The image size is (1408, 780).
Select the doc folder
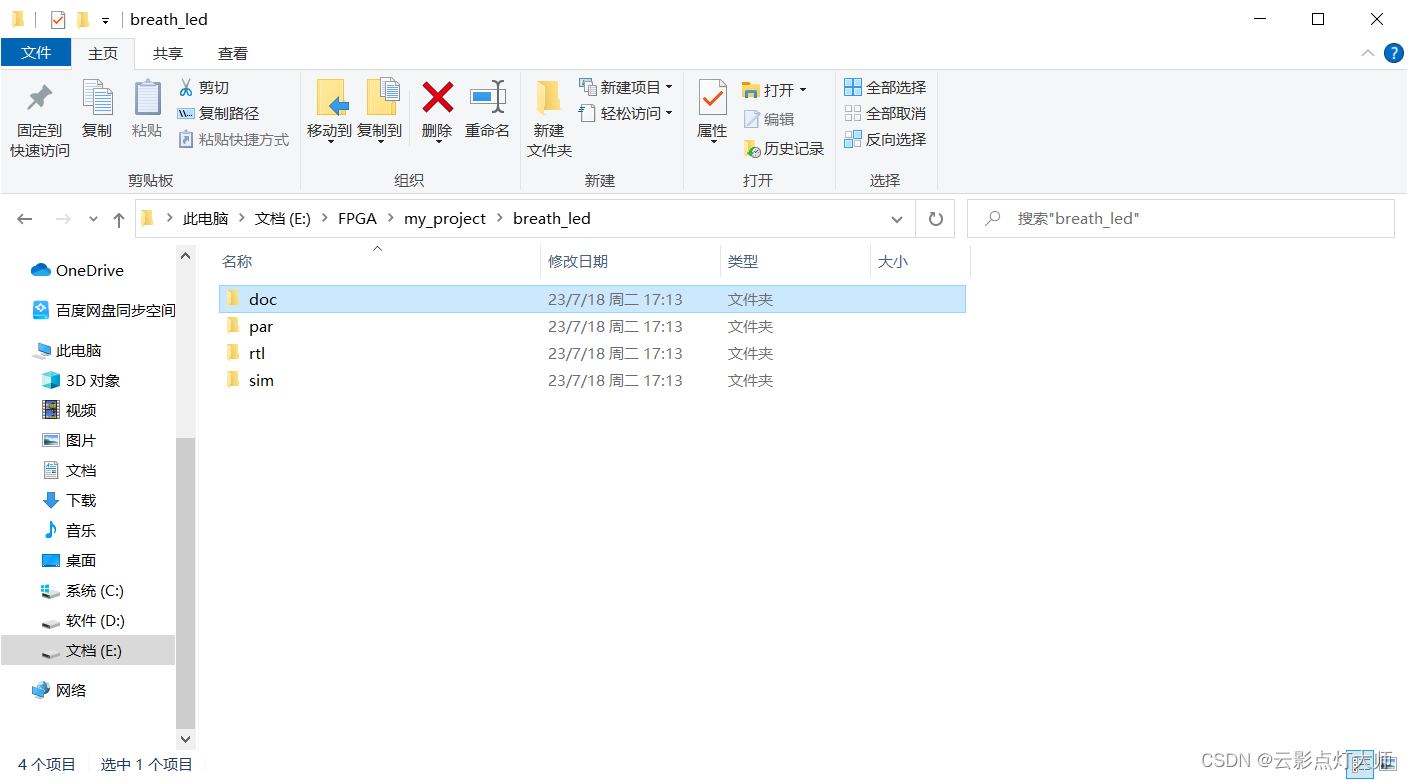tap(592, 299)
